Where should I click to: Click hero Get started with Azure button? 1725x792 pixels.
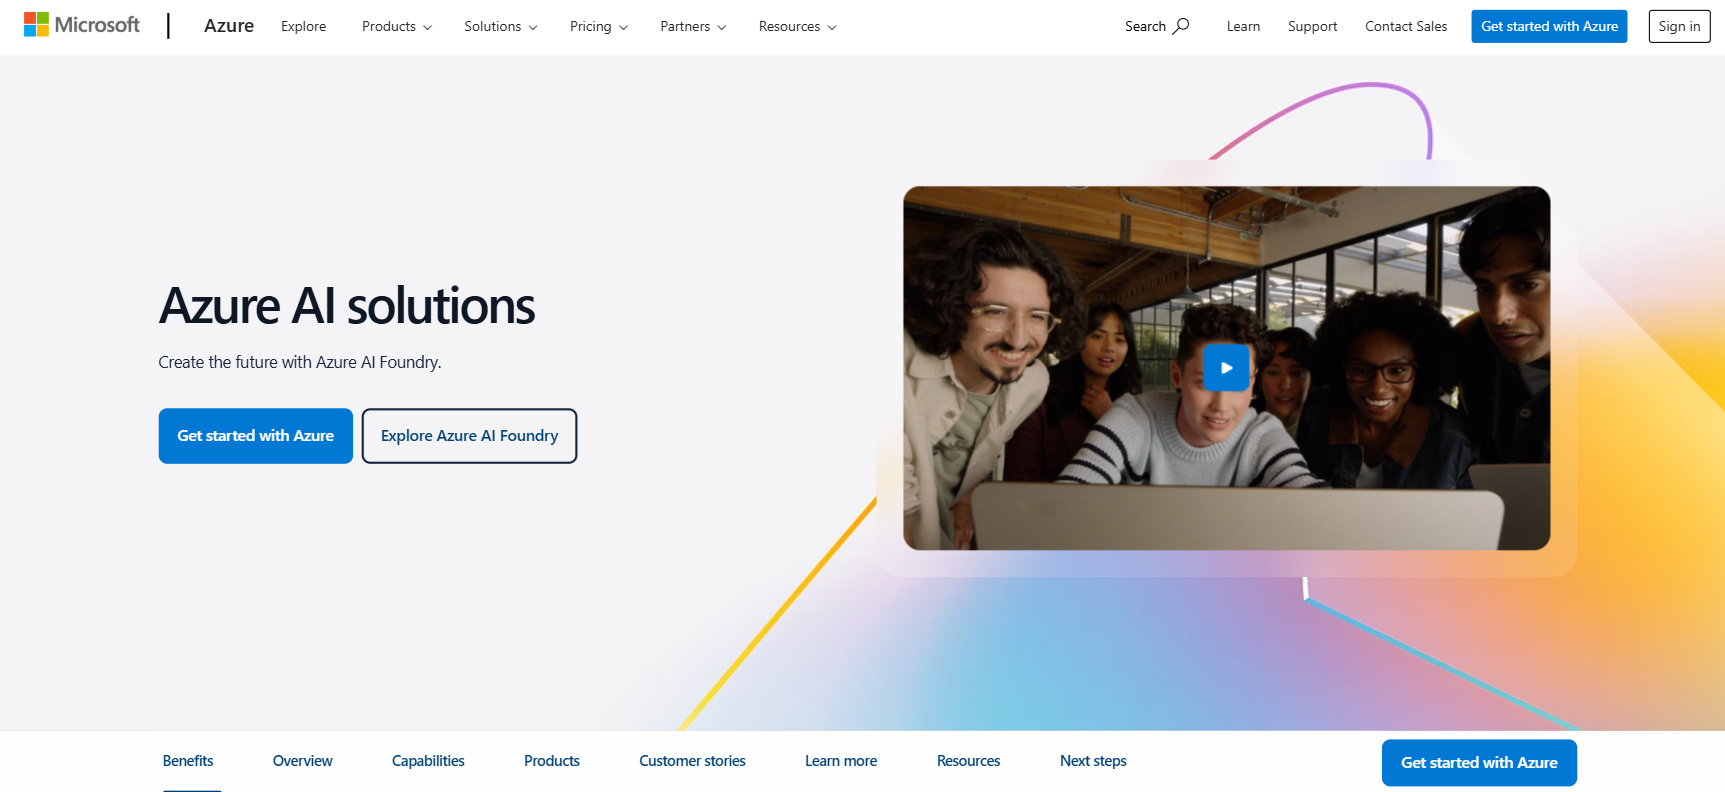(256, 436)
